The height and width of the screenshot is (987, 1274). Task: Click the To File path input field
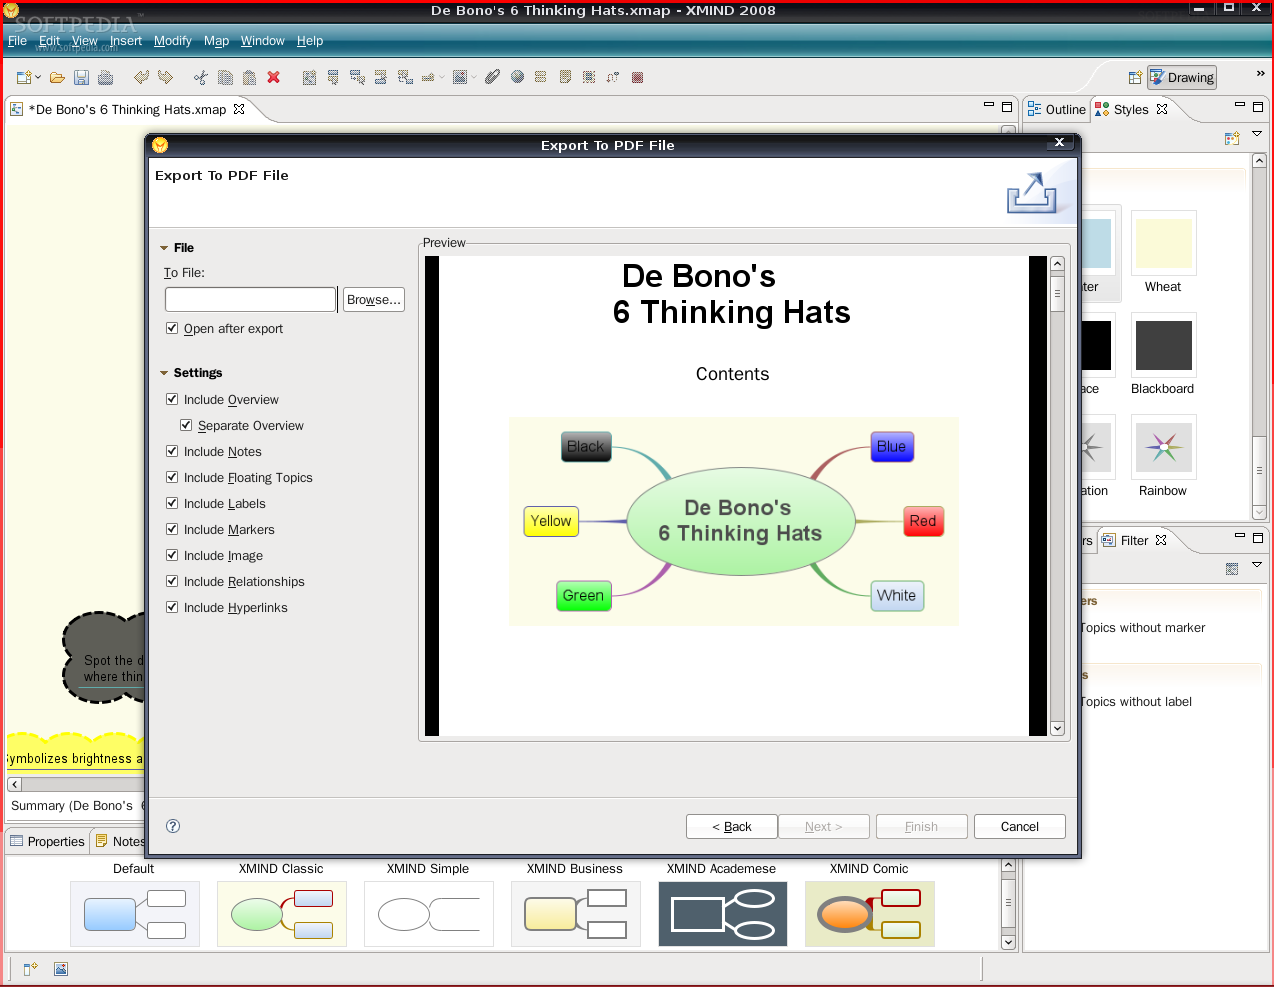point(250,300)
